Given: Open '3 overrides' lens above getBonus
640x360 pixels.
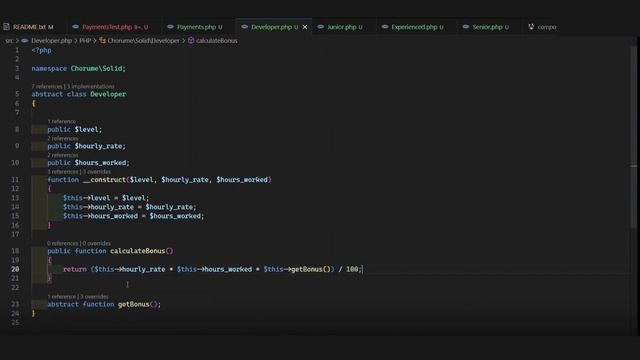Looking at the screenshot, I should pos(94,297).
